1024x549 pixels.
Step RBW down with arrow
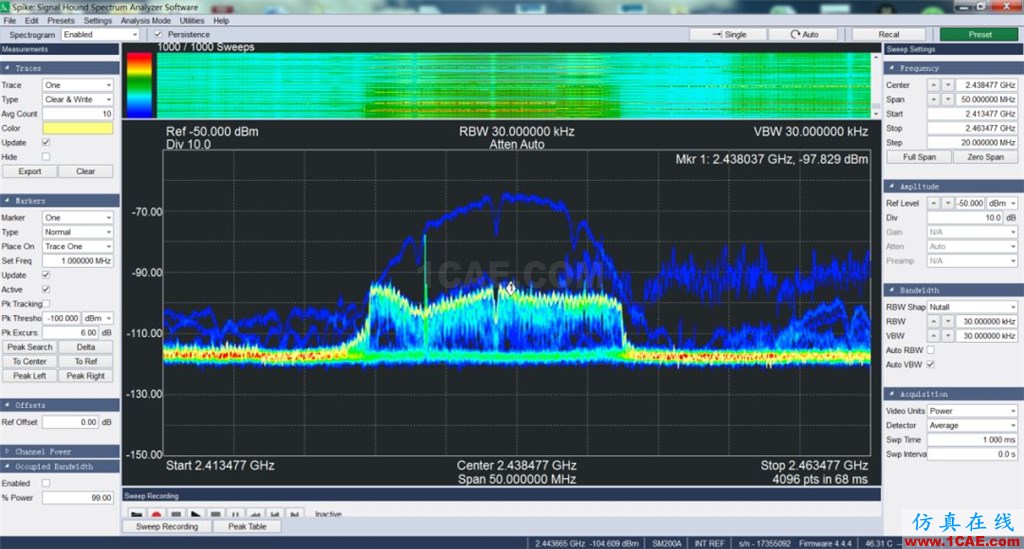[948, 321]
